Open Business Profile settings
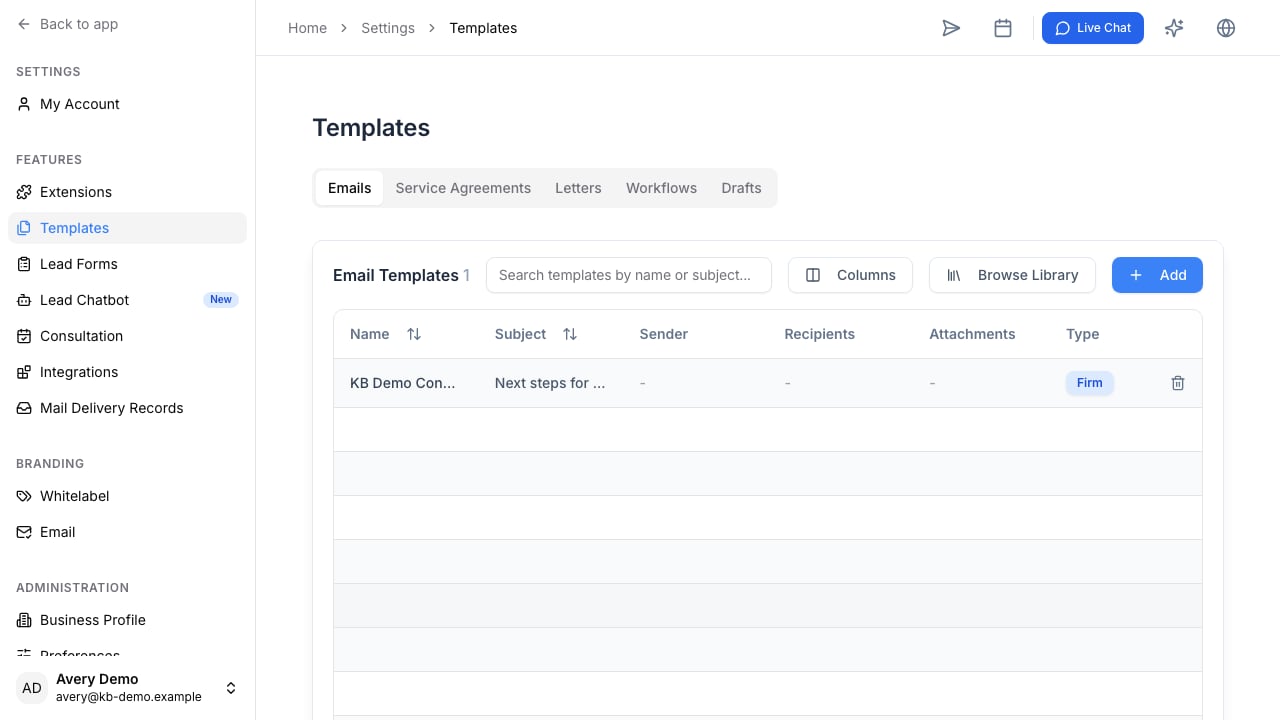This screenshot has height=720, width=1280. click(127, 620)
